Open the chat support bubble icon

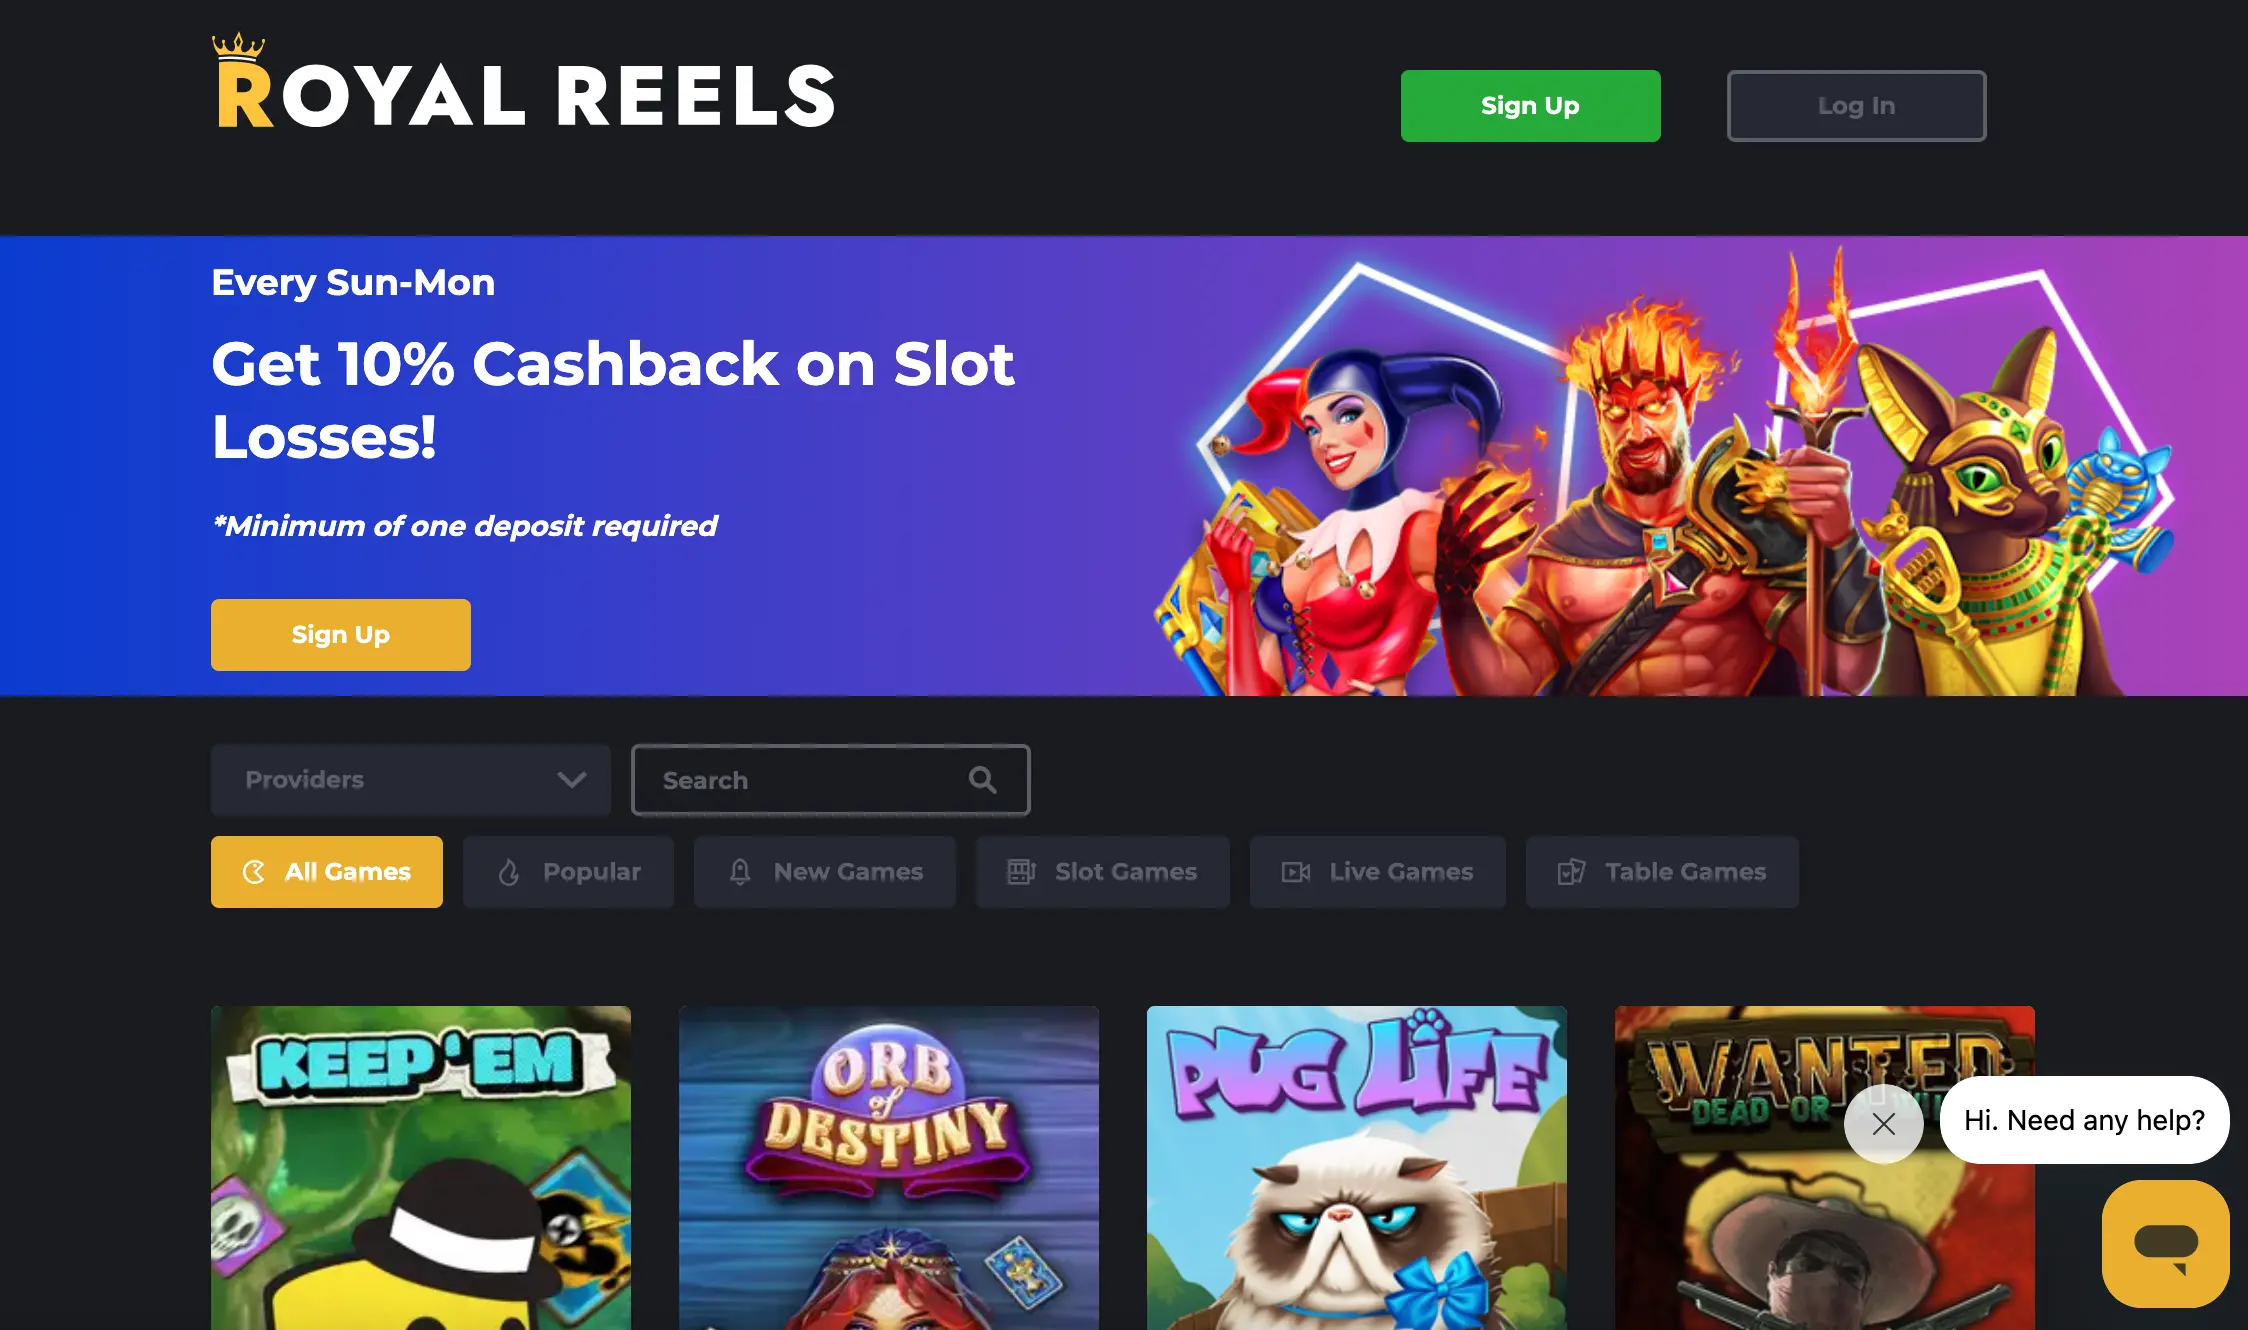coord(2165,1243)
